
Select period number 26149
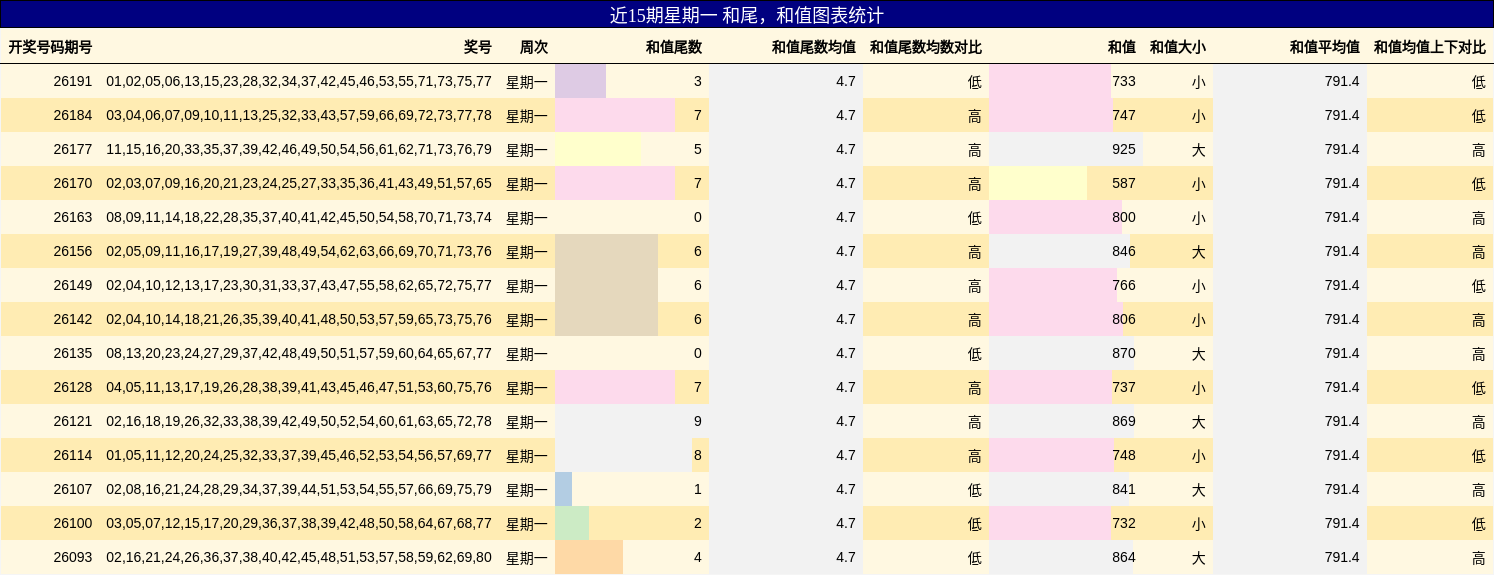click(72, 285)
